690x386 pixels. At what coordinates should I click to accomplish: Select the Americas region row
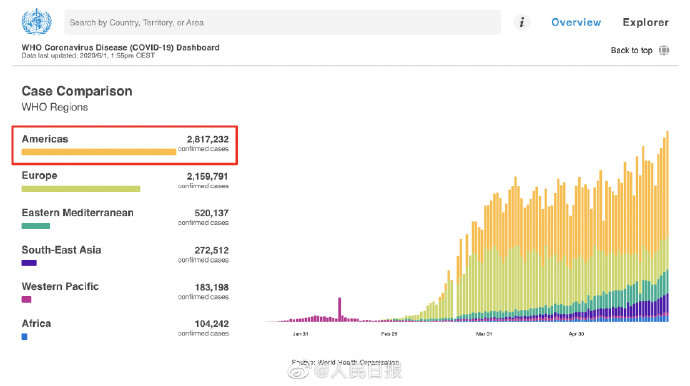tap(125, 145)
